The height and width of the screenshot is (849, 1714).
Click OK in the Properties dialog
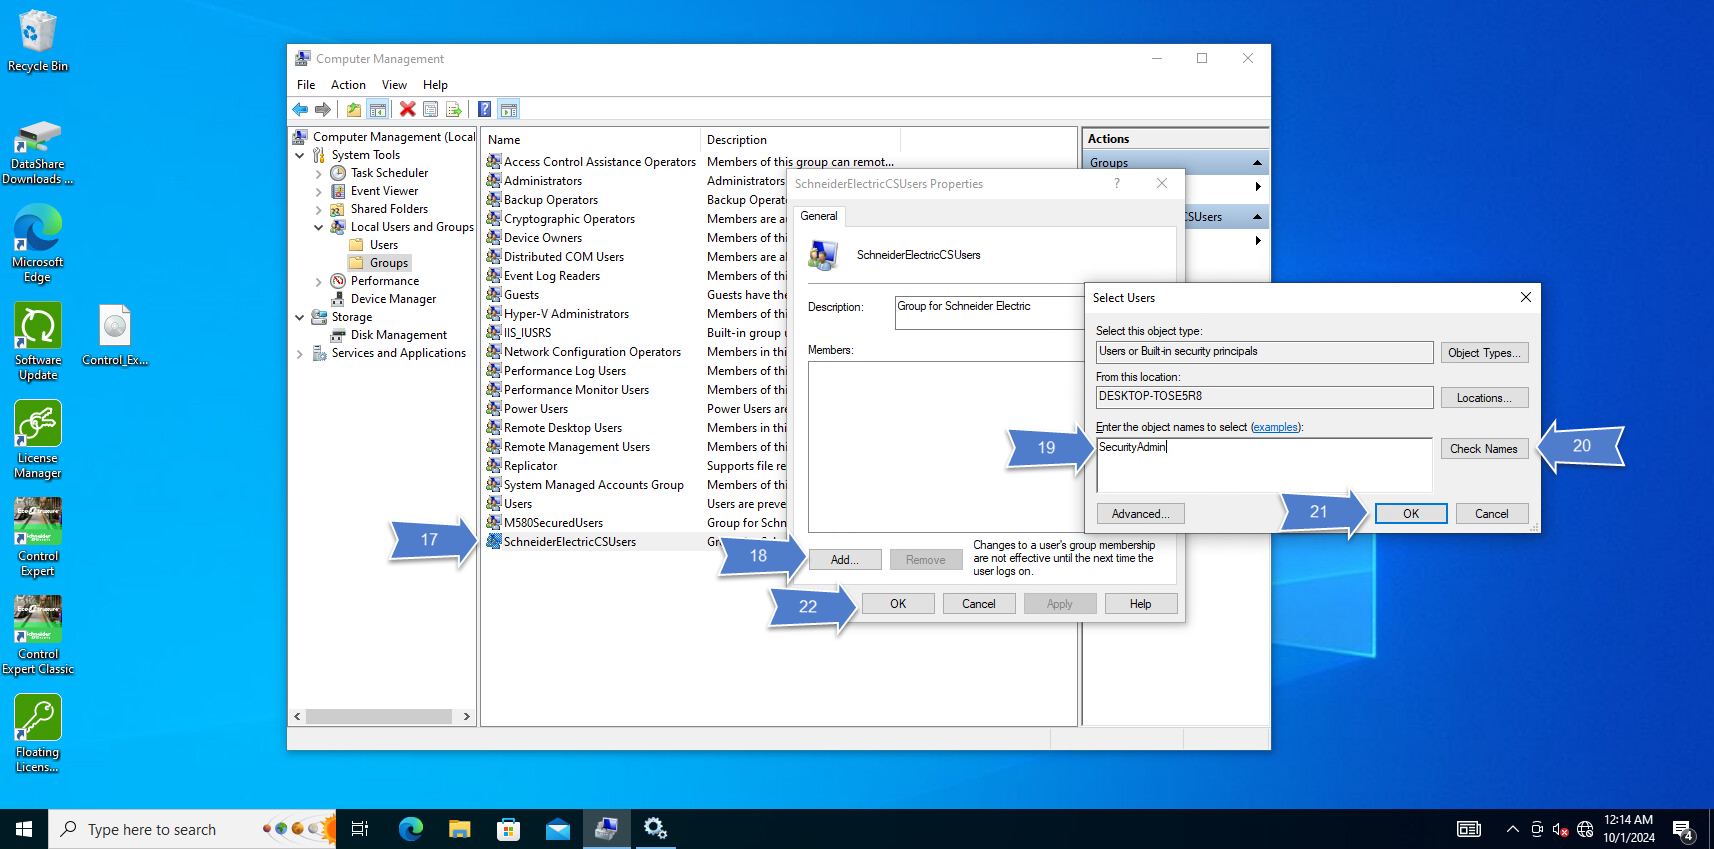(898, 604)
